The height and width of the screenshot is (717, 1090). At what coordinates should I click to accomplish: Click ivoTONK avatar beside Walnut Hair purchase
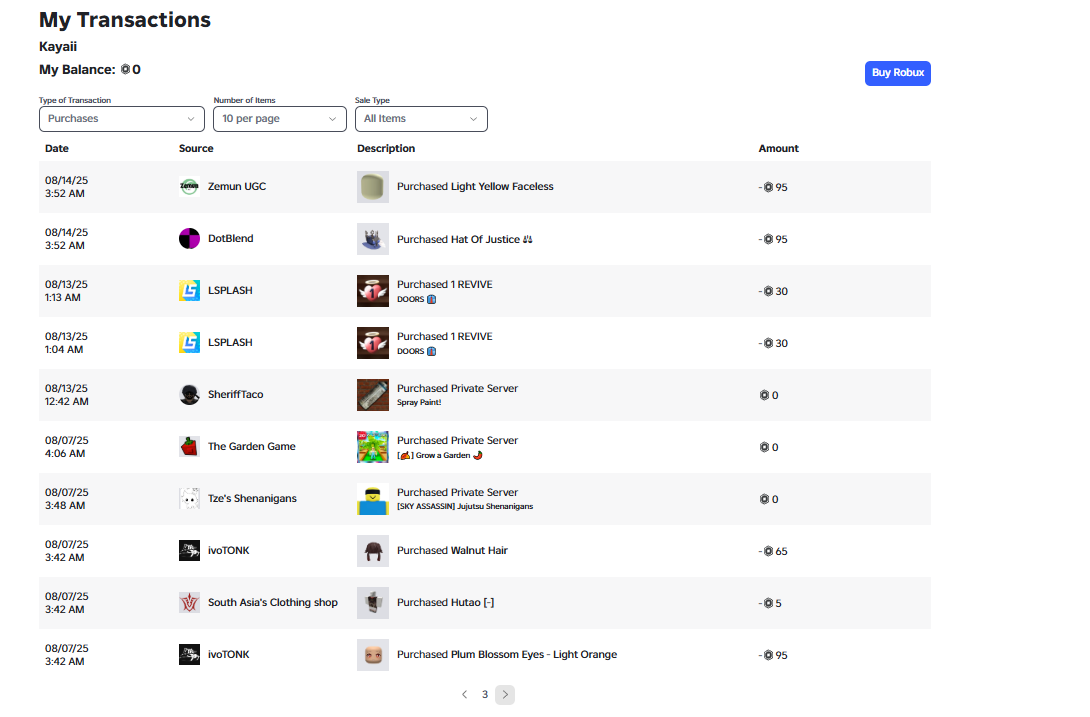click(x=189, y=551)
